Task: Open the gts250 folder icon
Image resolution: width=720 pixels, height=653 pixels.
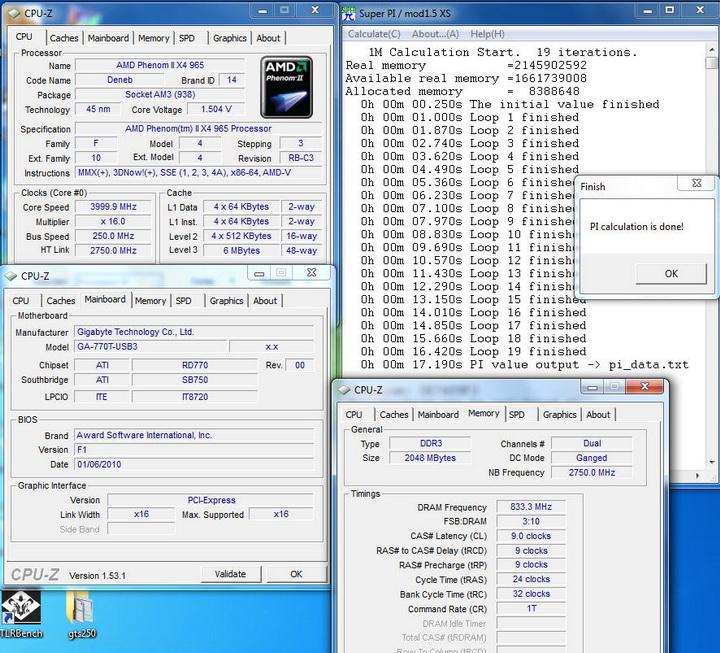Action: click(82, 615)
